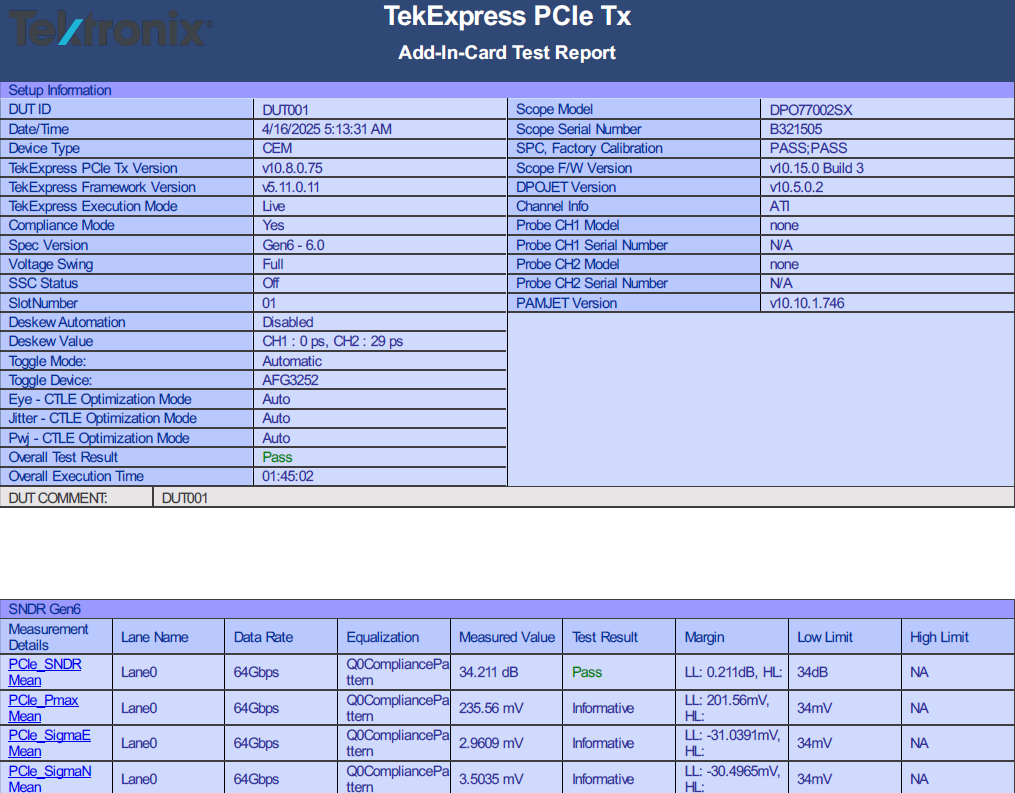This screenshot has width=1015, height=793.
Task: Select the DUT comment value 'DUT001'
Action: tap(184, 498)
